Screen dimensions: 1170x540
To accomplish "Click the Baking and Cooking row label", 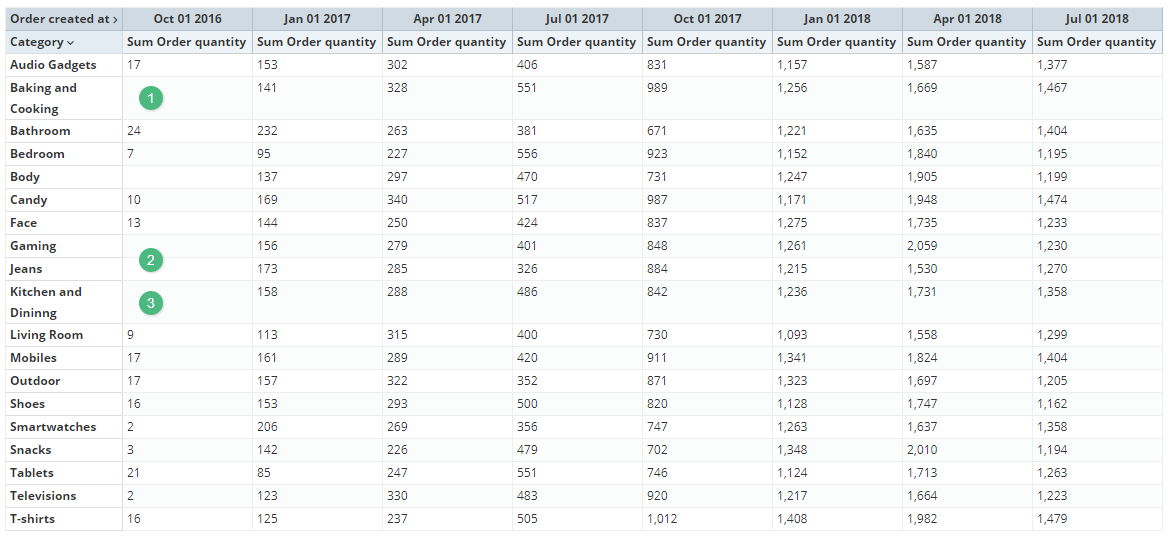I will [43, 98].
